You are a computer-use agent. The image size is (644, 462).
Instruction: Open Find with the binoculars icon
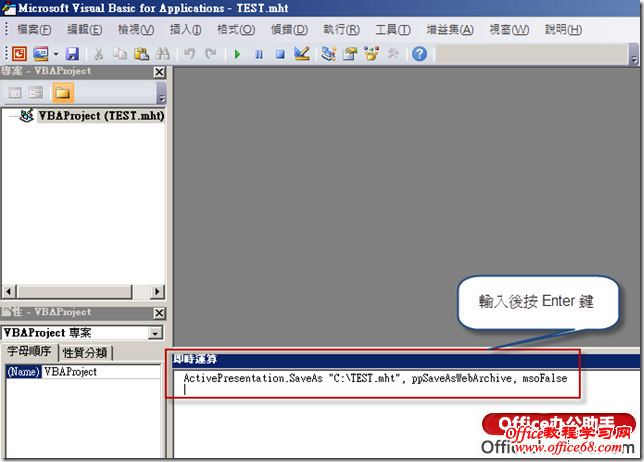(x=163, y=54)
